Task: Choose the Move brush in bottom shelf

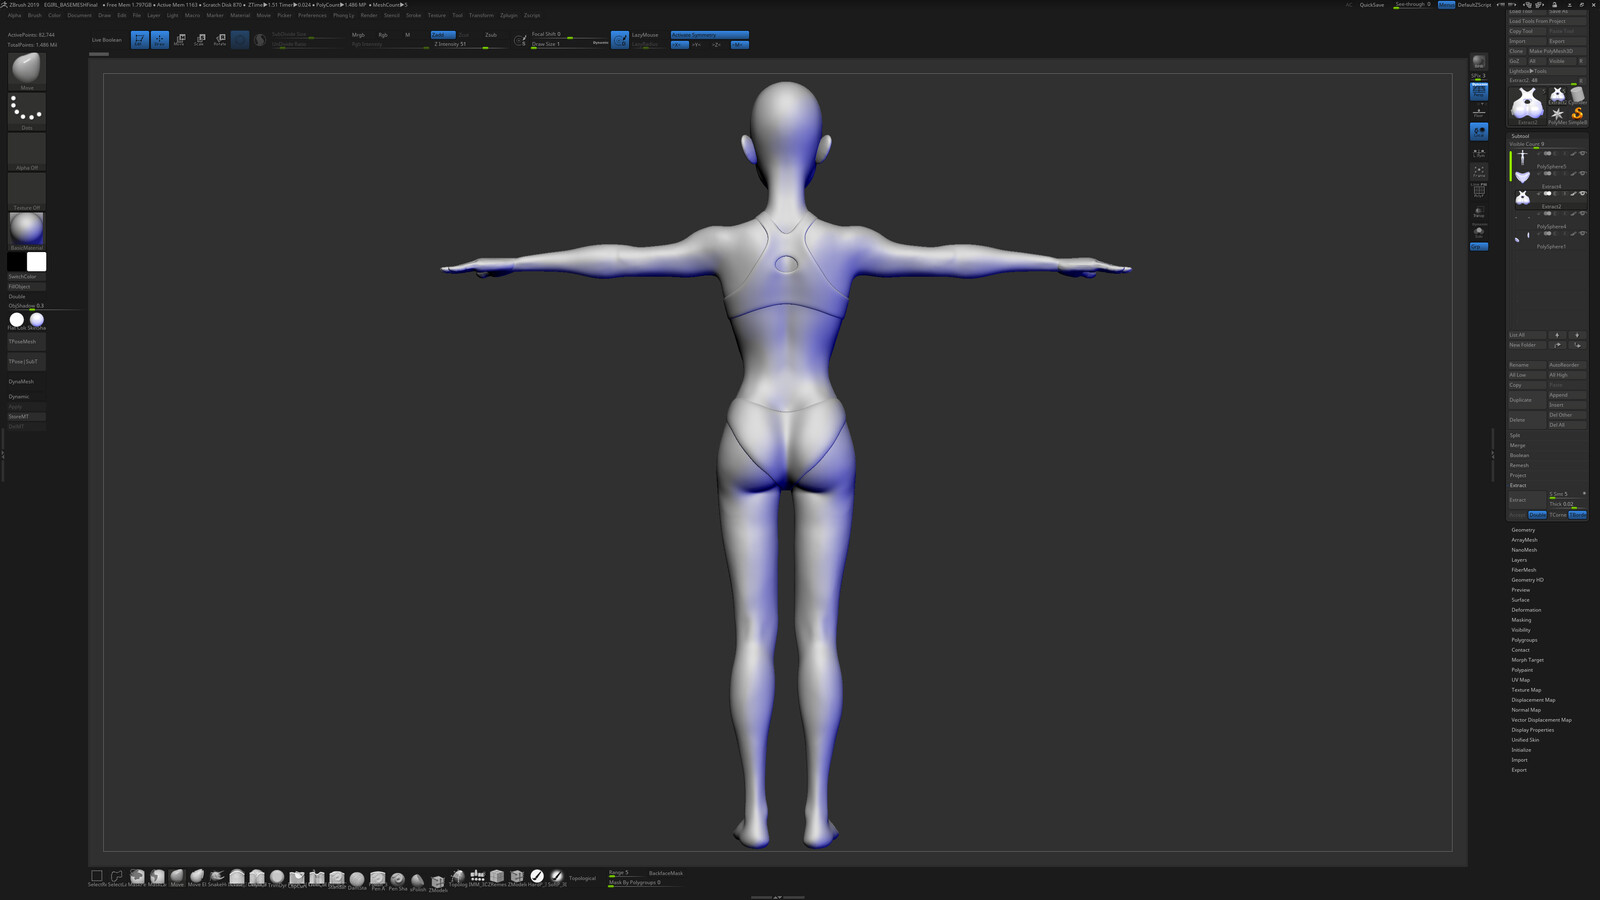Action: tap(177, 877)
